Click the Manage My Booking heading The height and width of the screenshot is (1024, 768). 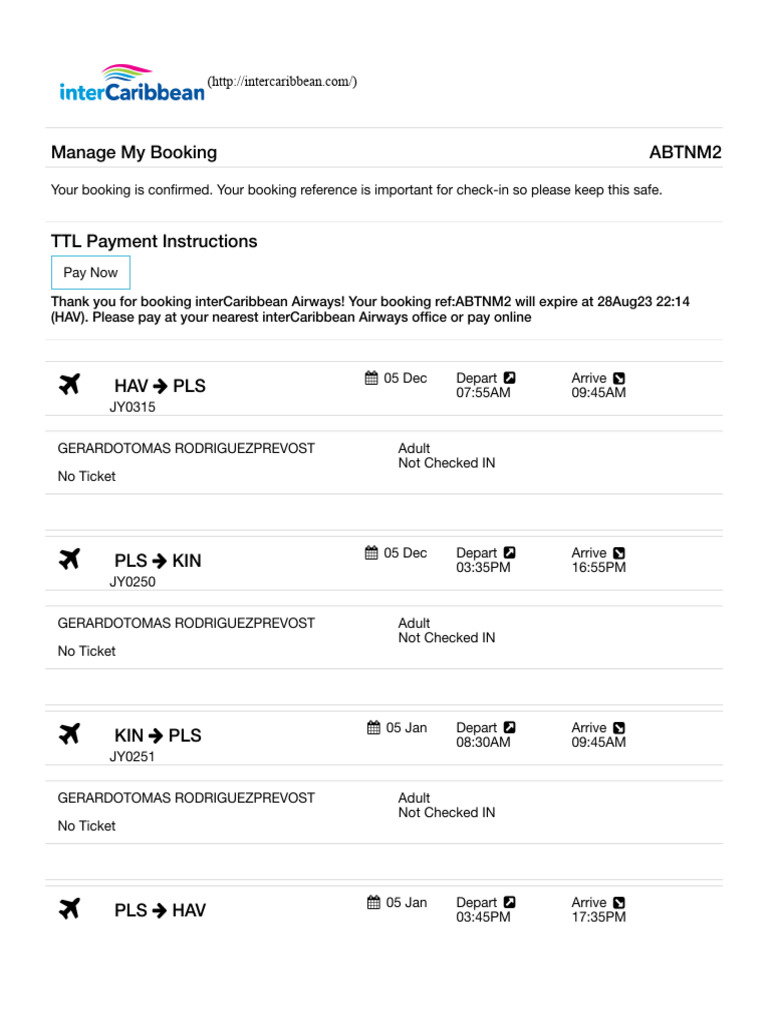click(134, 153)
